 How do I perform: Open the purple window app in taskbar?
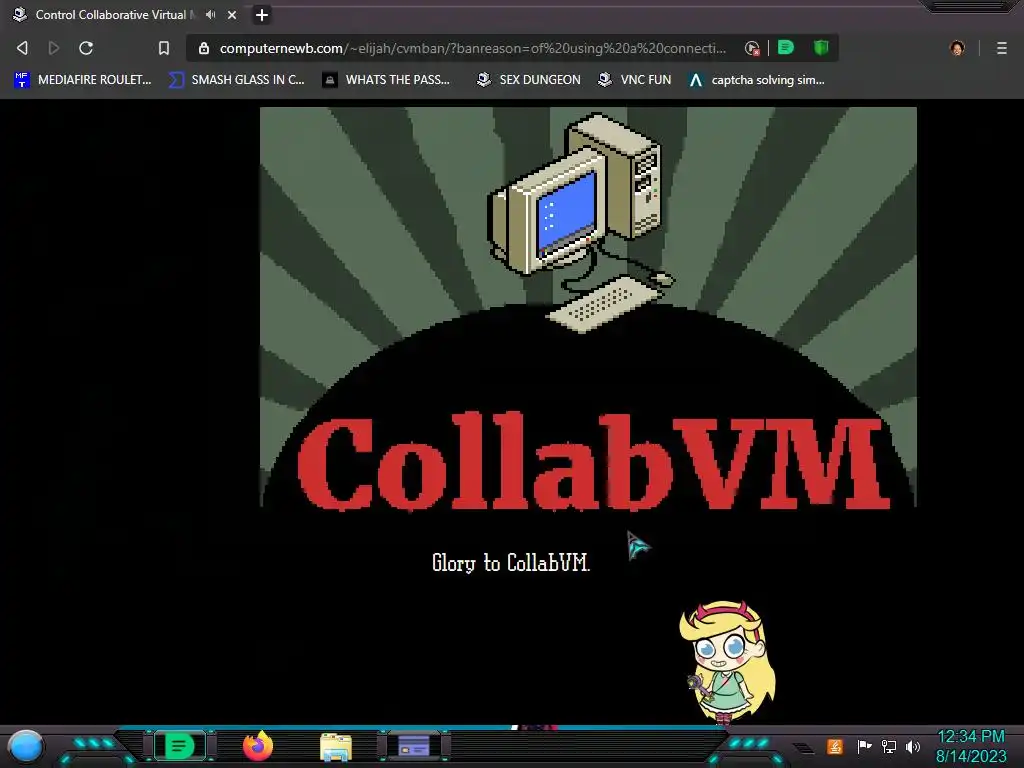click(x=414, y=746)
